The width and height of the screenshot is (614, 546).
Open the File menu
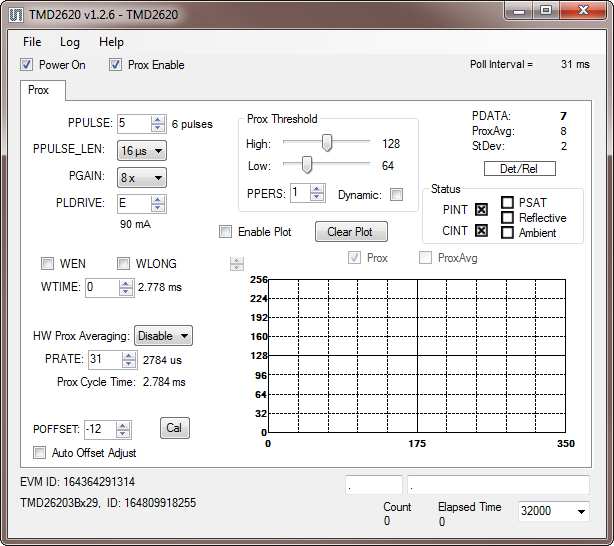coord(32,42)
